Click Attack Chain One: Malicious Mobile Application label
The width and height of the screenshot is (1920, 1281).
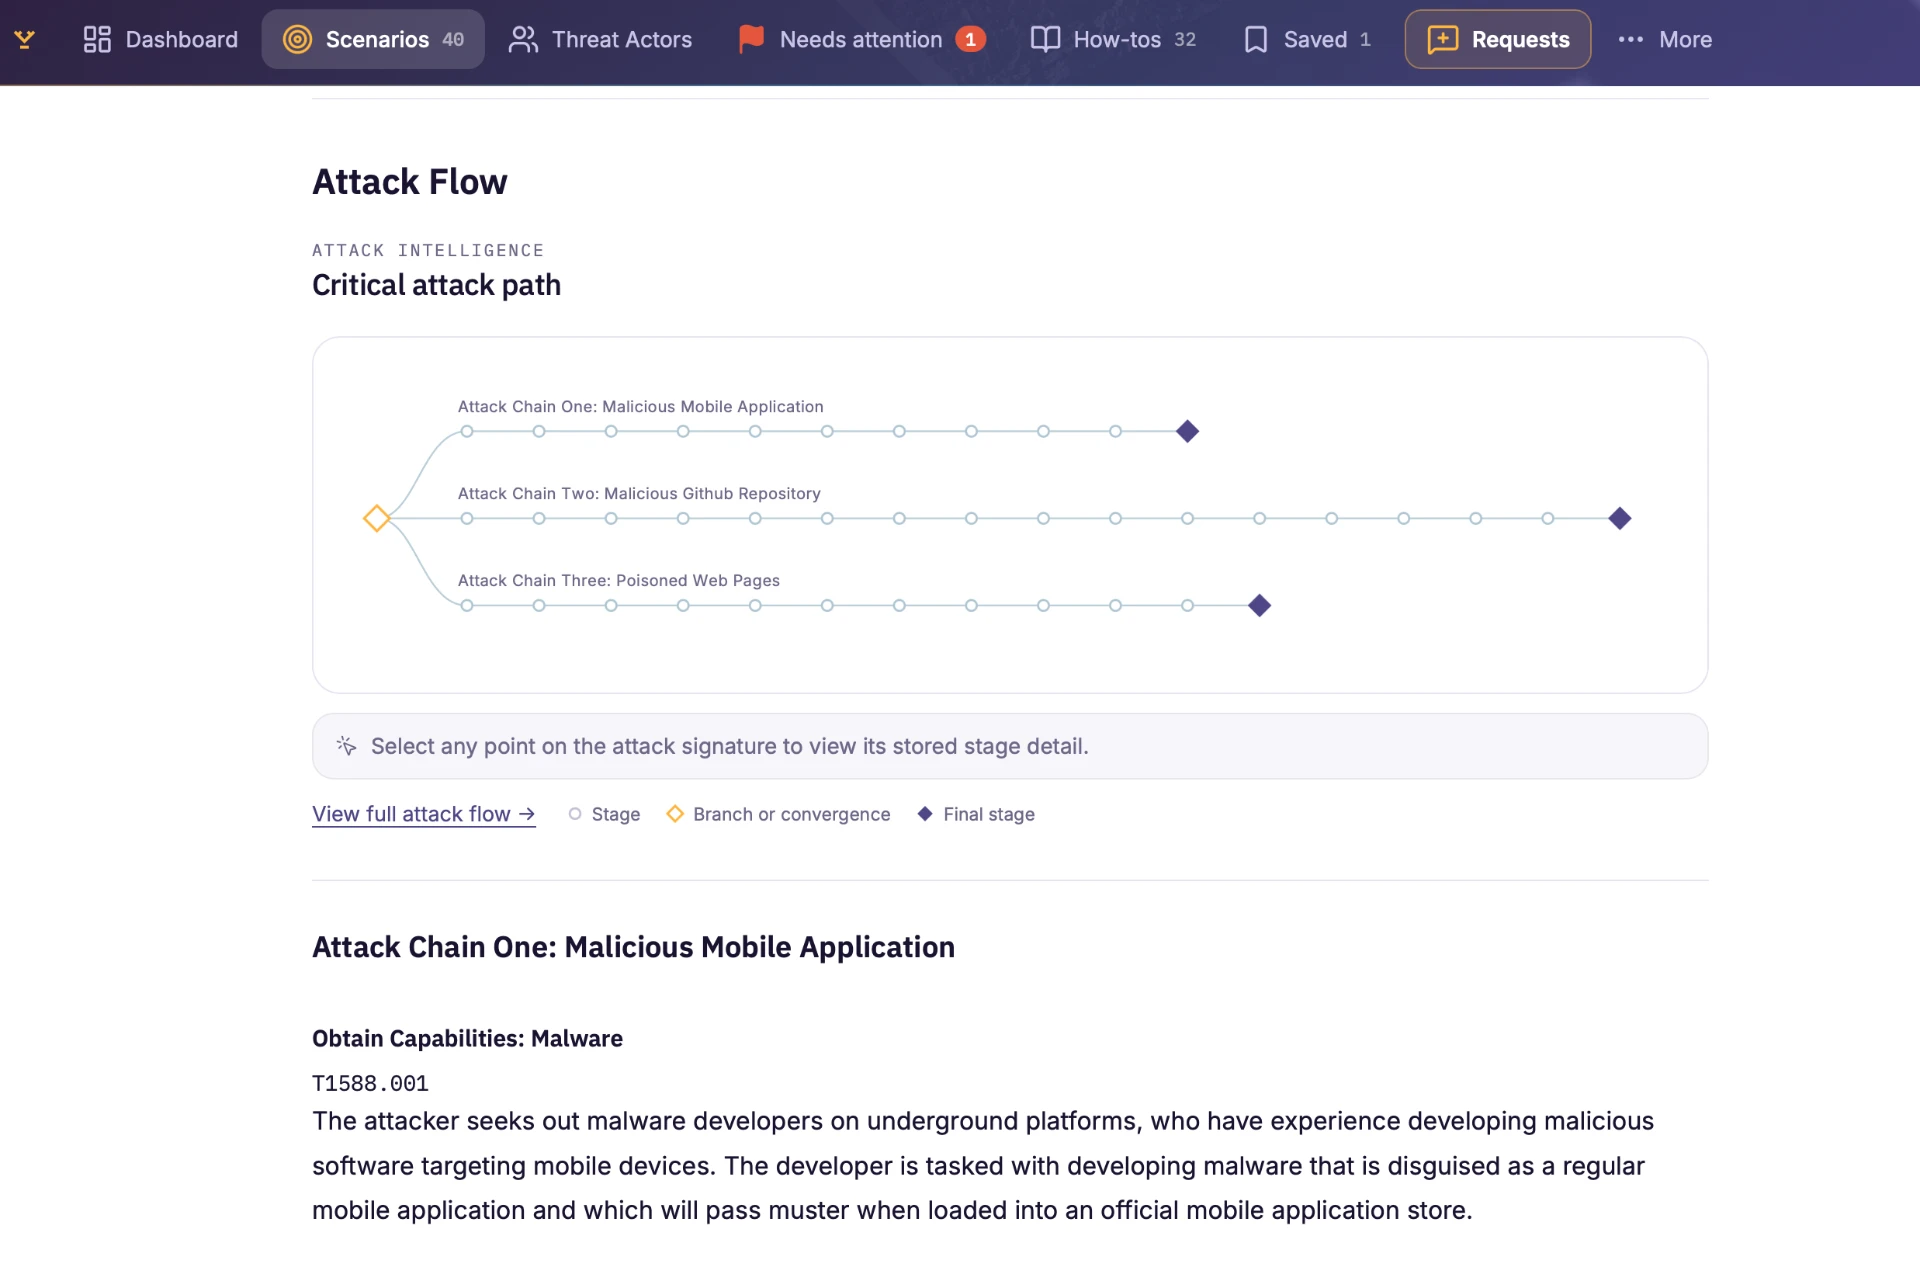coord(640,406)
